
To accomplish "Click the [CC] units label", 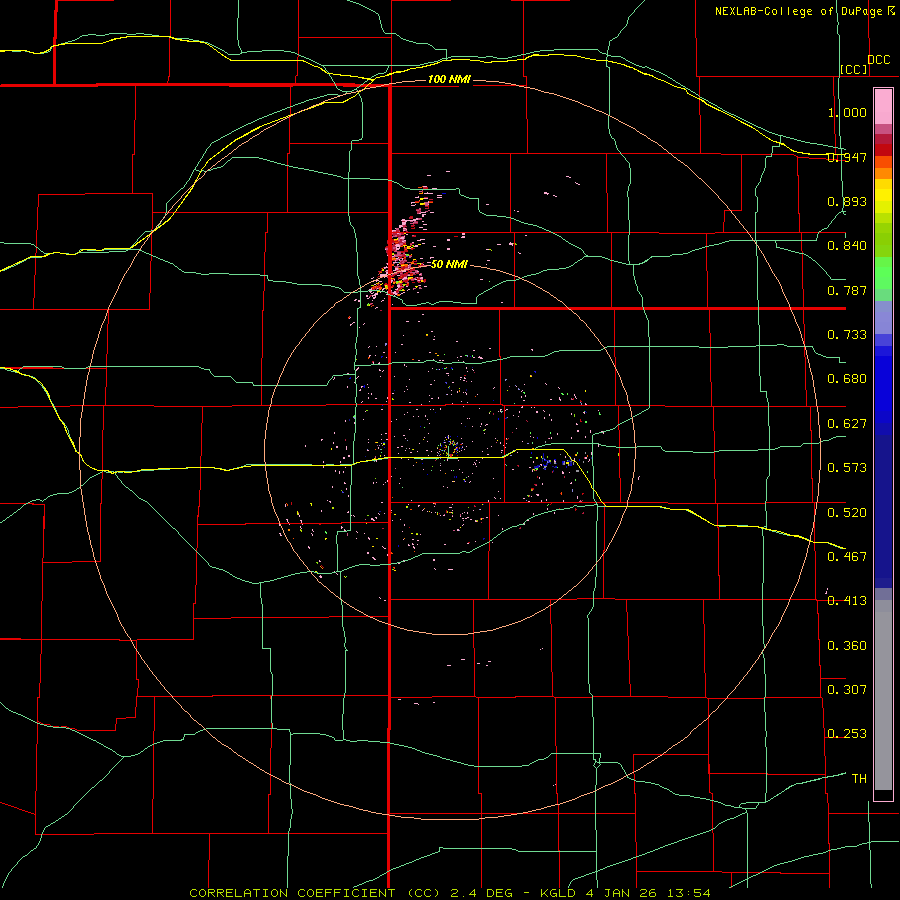I will (x=854, y=69).
